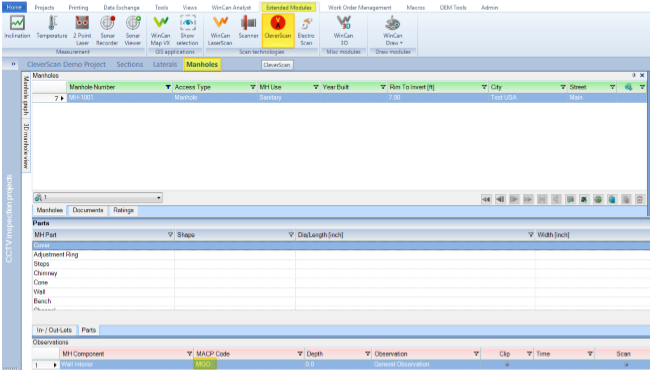651x370 pixels.
Task: Select the Cone part row
Action: pos(341,282)
